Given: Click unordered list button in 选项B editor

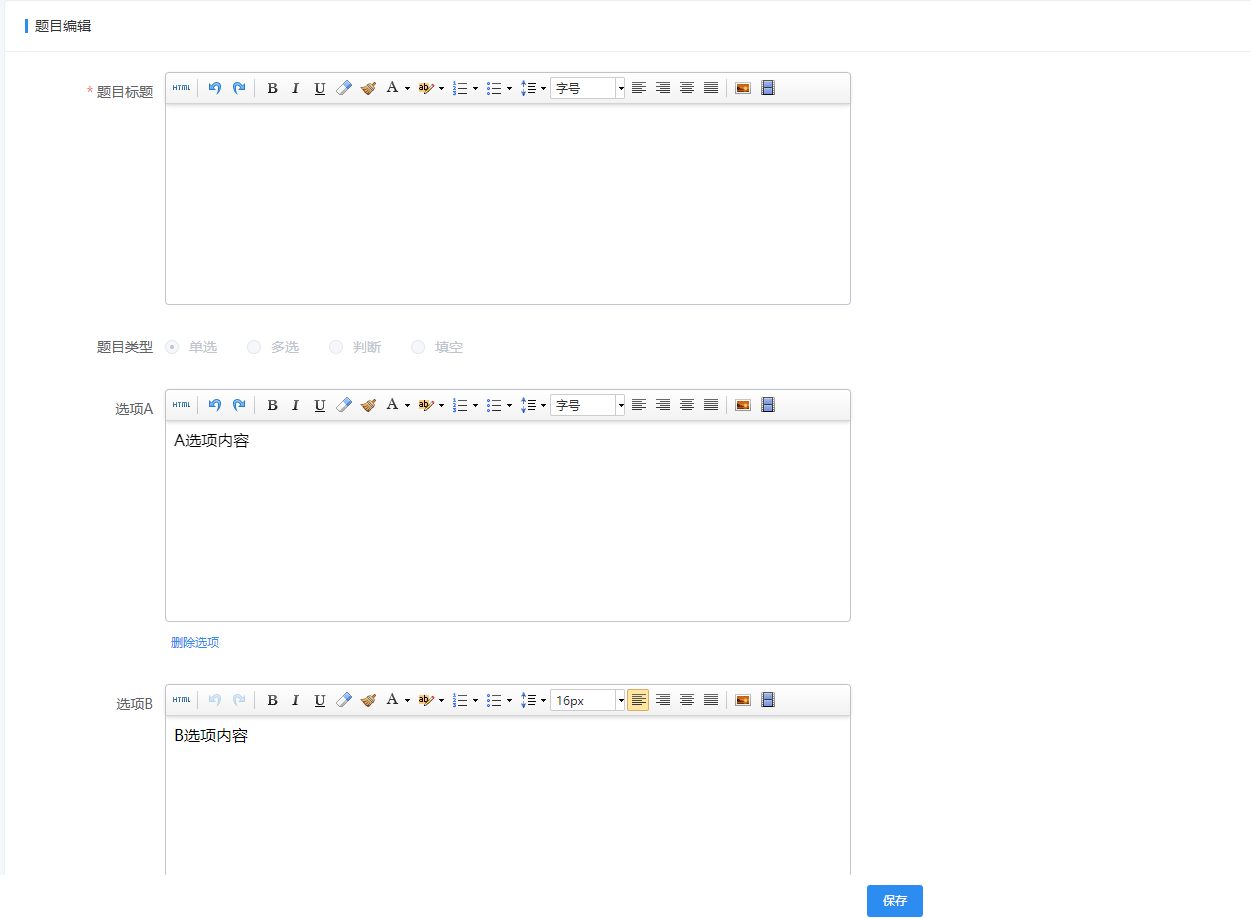Looking at the screenshot, I should [494, 700].
